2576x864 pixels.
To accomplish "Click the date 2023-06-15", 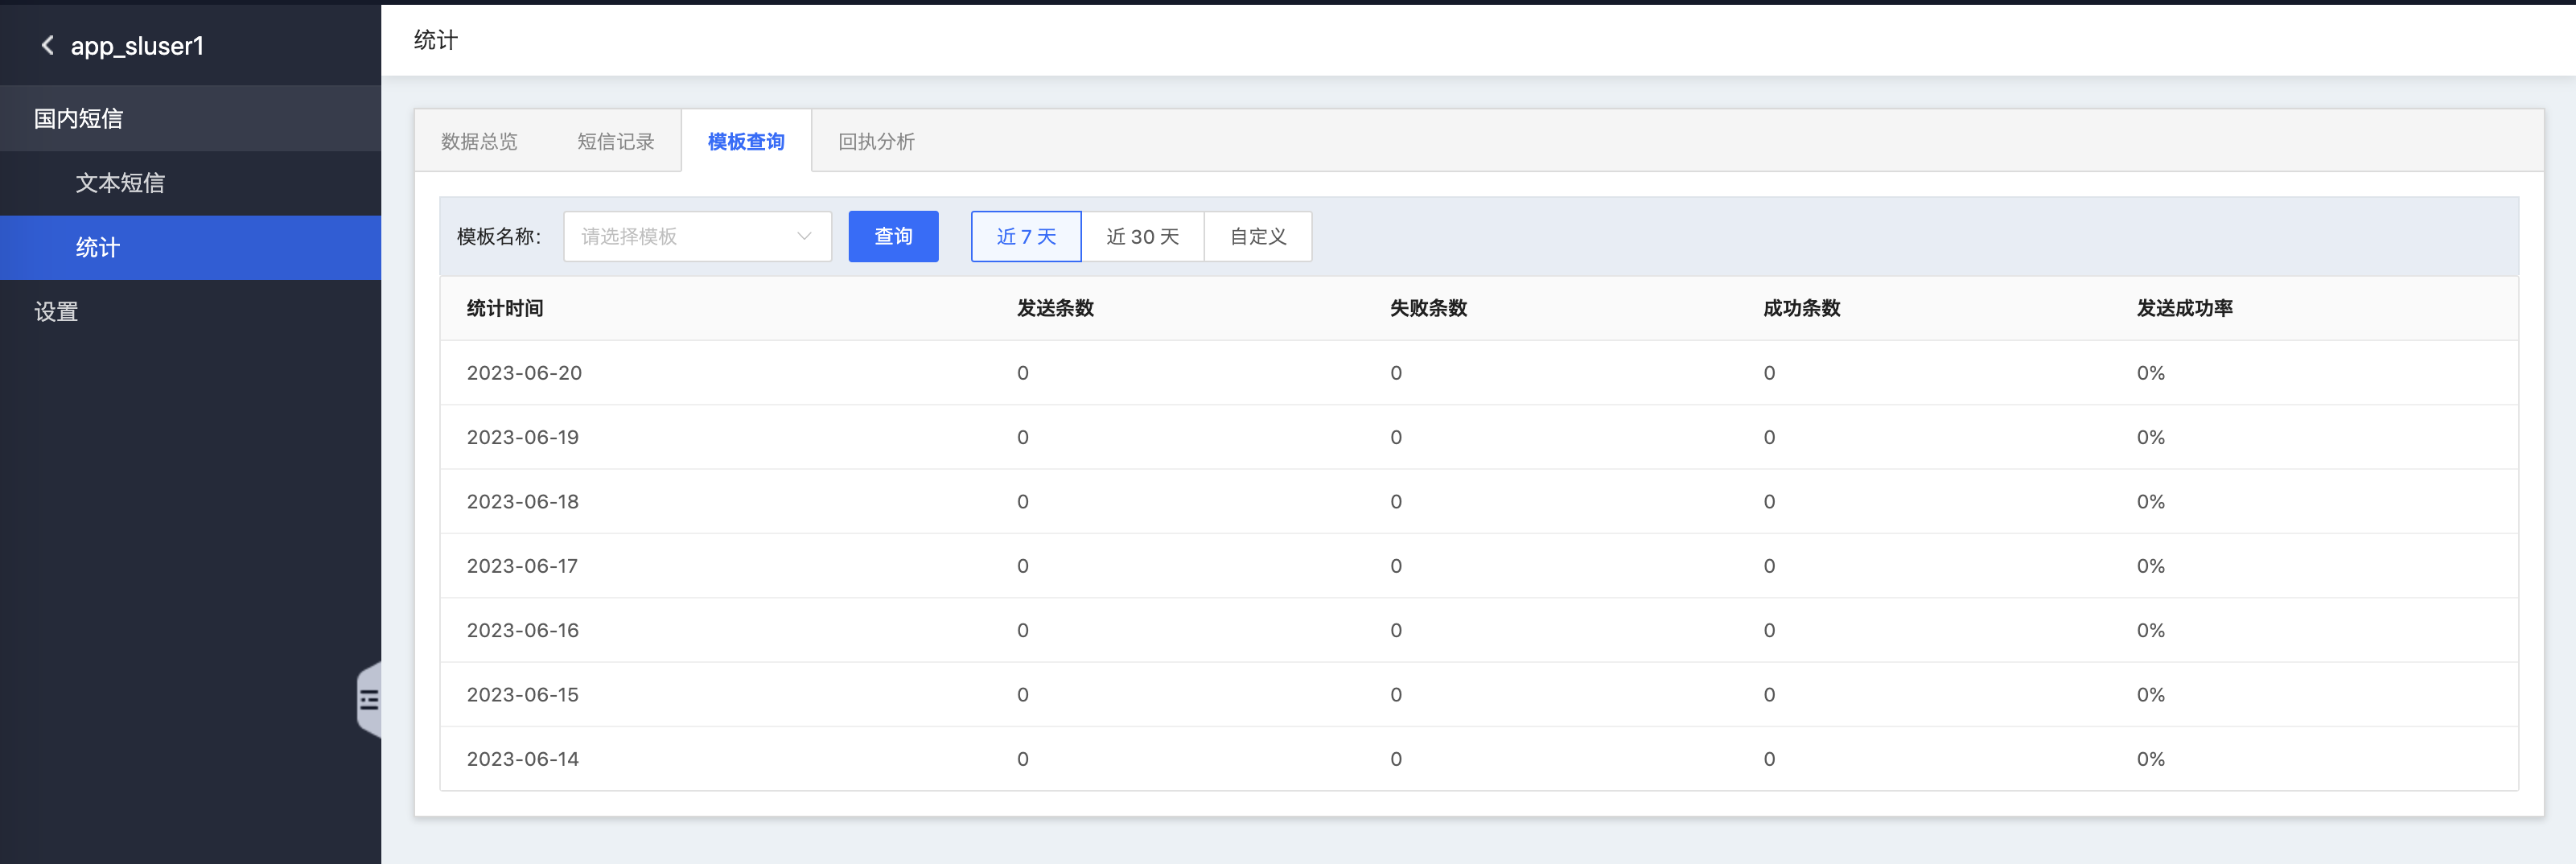I will tap(523, 695).
